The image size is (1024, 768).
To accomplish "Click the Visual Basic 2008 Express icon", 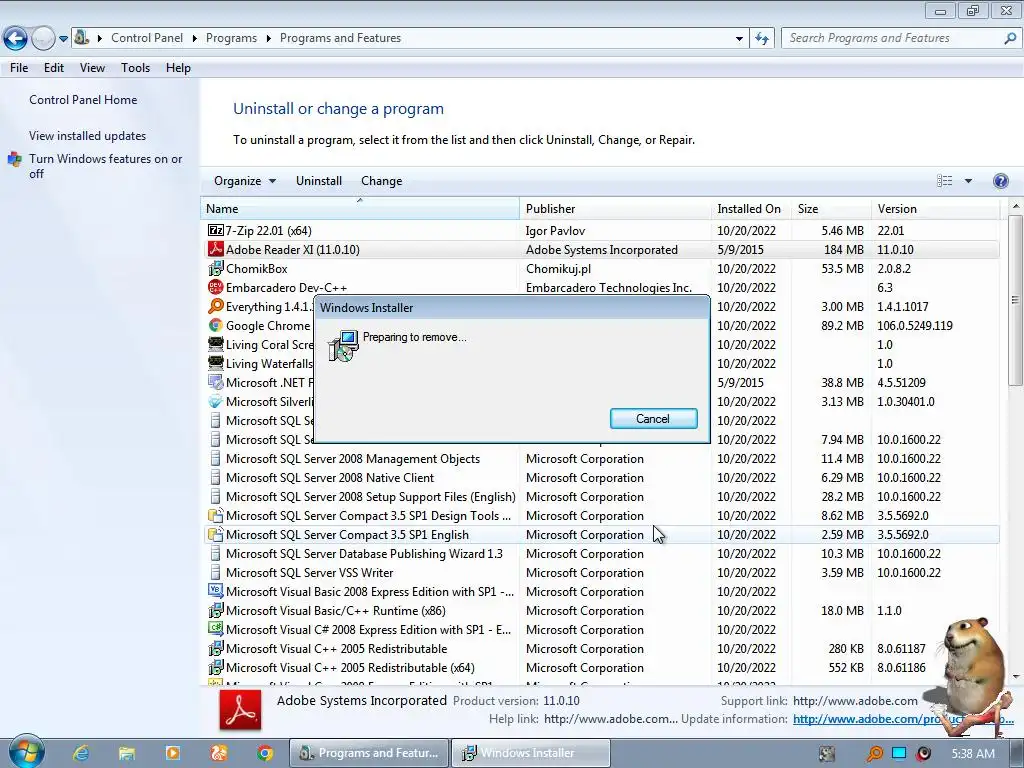I will [x=216, y=591].
